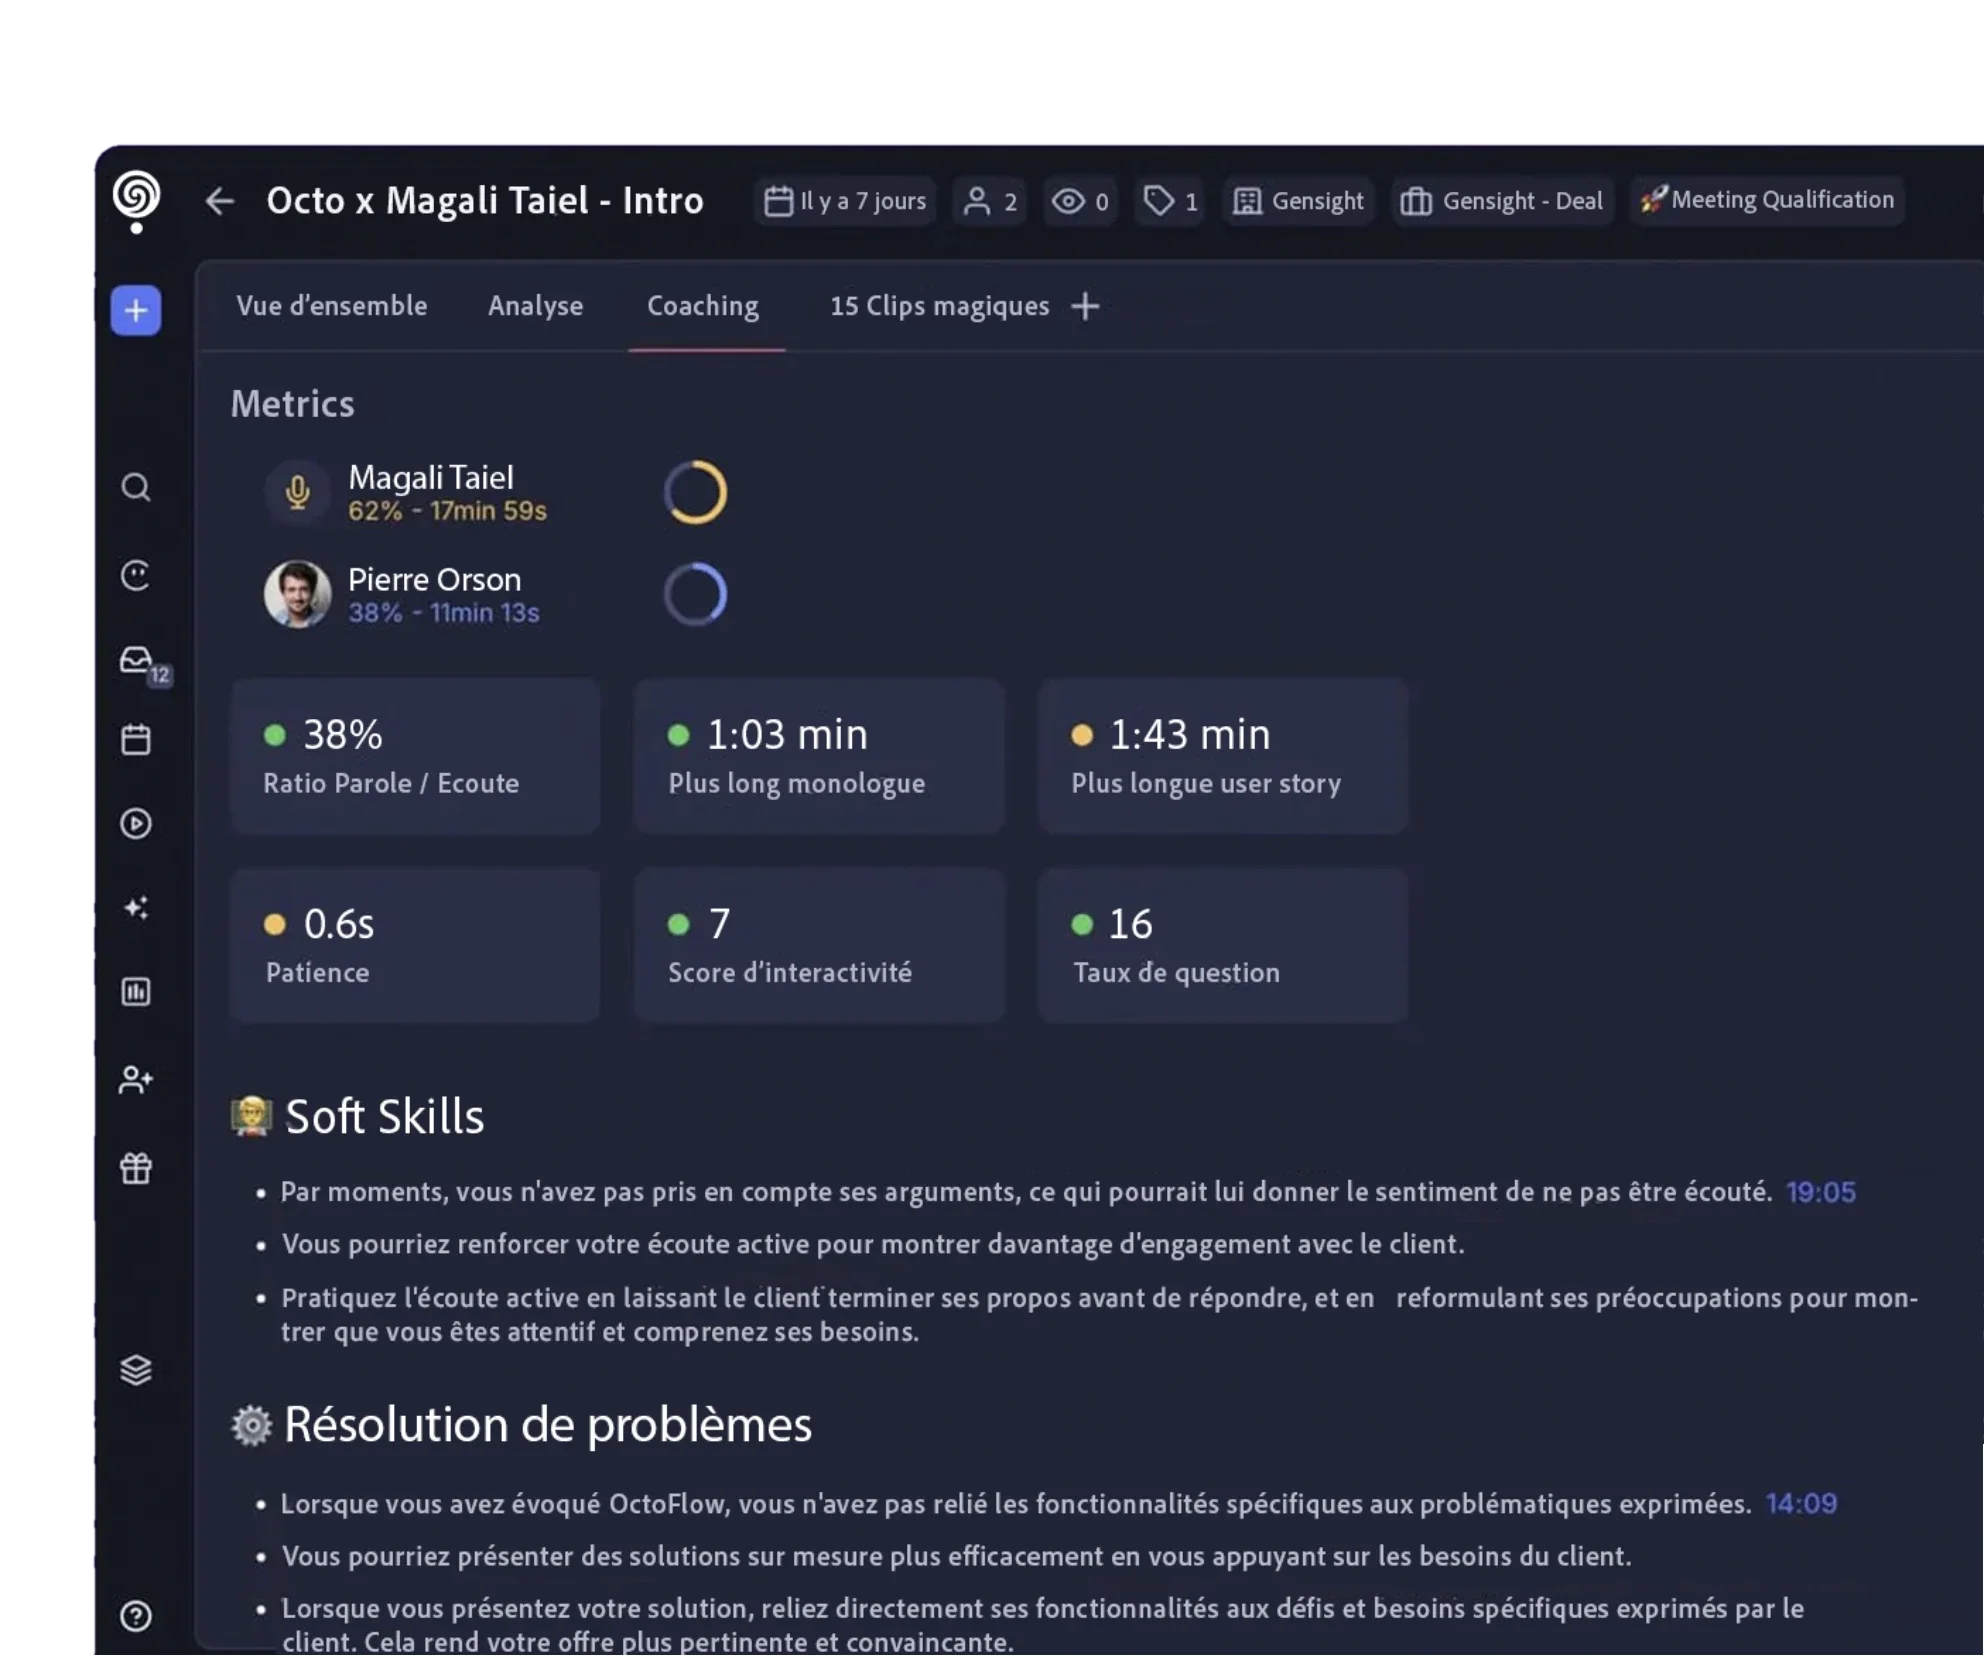This screenshot has height=1656, width=1984.
Task: Select the Coaching tab
Action: pos(703,306)
